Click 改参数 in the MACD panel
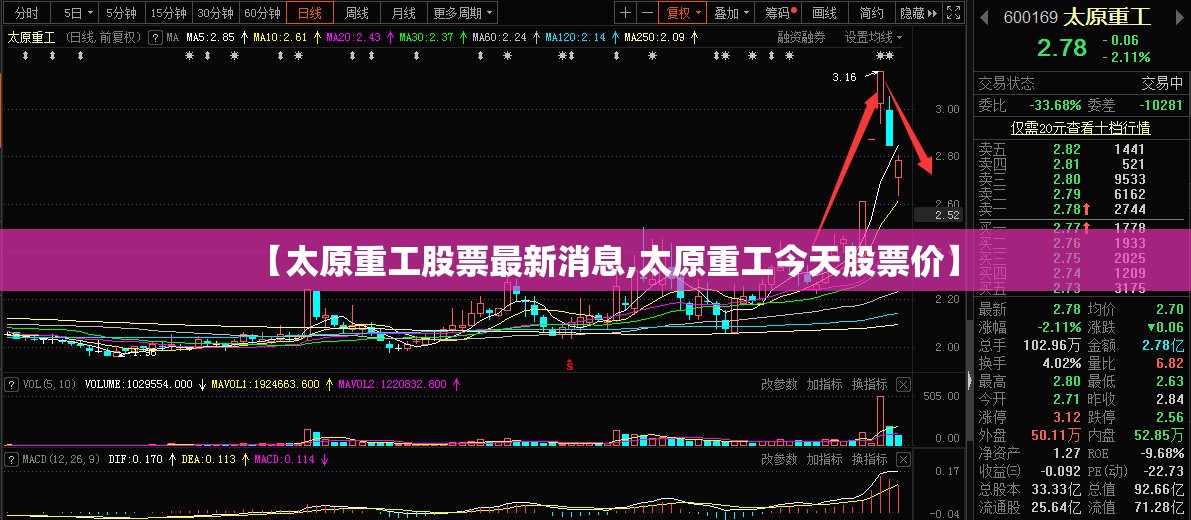This screenshot has height=520, width=1191. point(779,459)
